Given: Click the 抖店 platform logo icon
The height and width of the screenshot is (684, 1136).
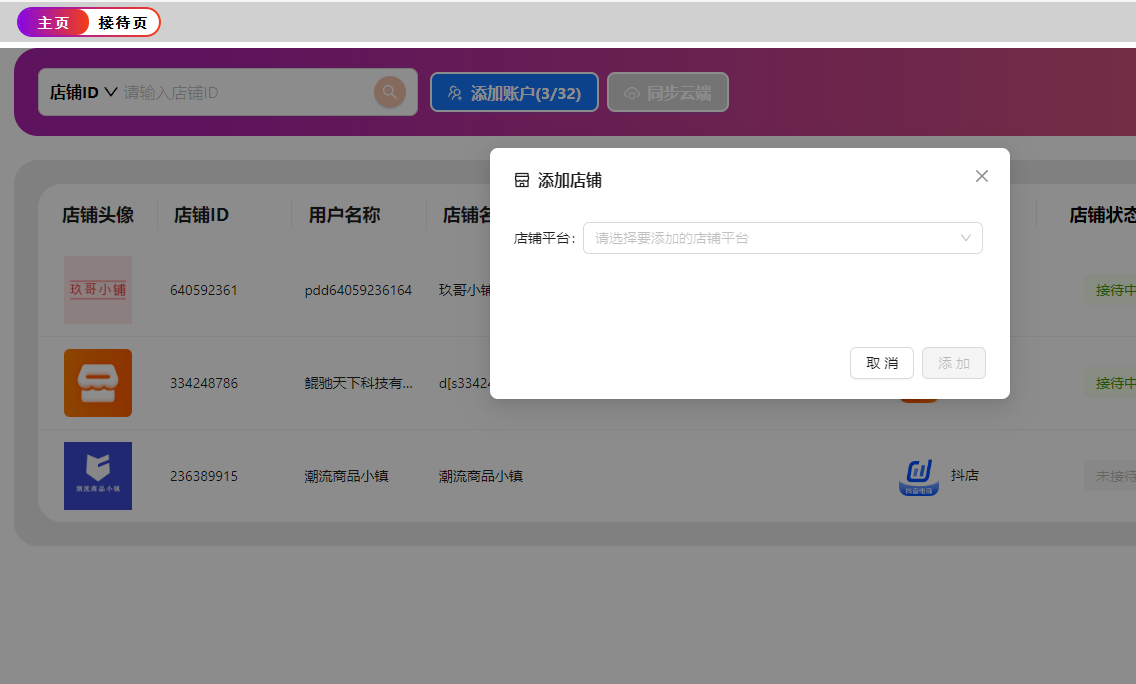Looking at the screenshot, I should [918, 476].
